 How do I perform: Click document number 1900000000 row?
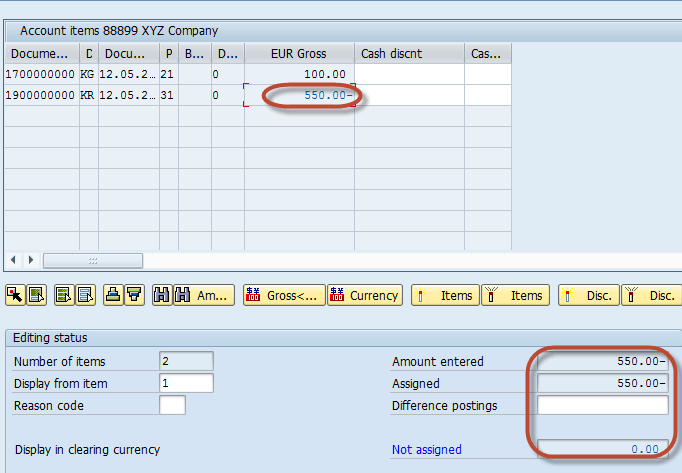(x=40, y=95)
